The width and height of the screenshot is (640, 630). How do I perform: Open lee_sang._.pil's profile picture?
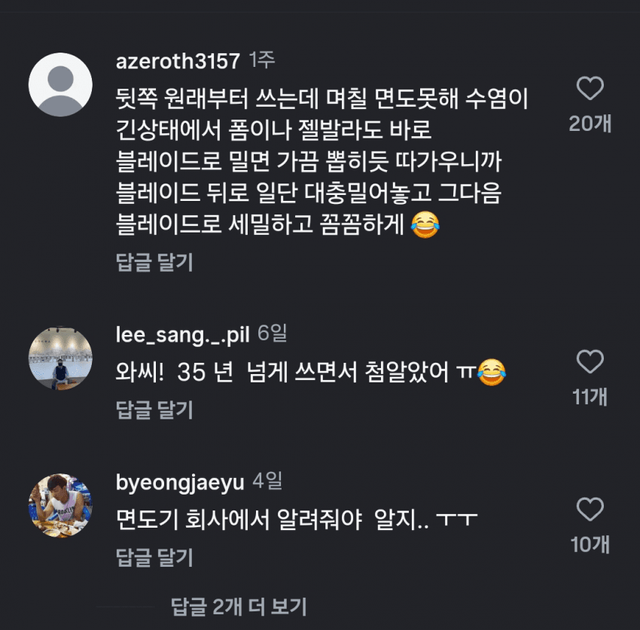61,357
